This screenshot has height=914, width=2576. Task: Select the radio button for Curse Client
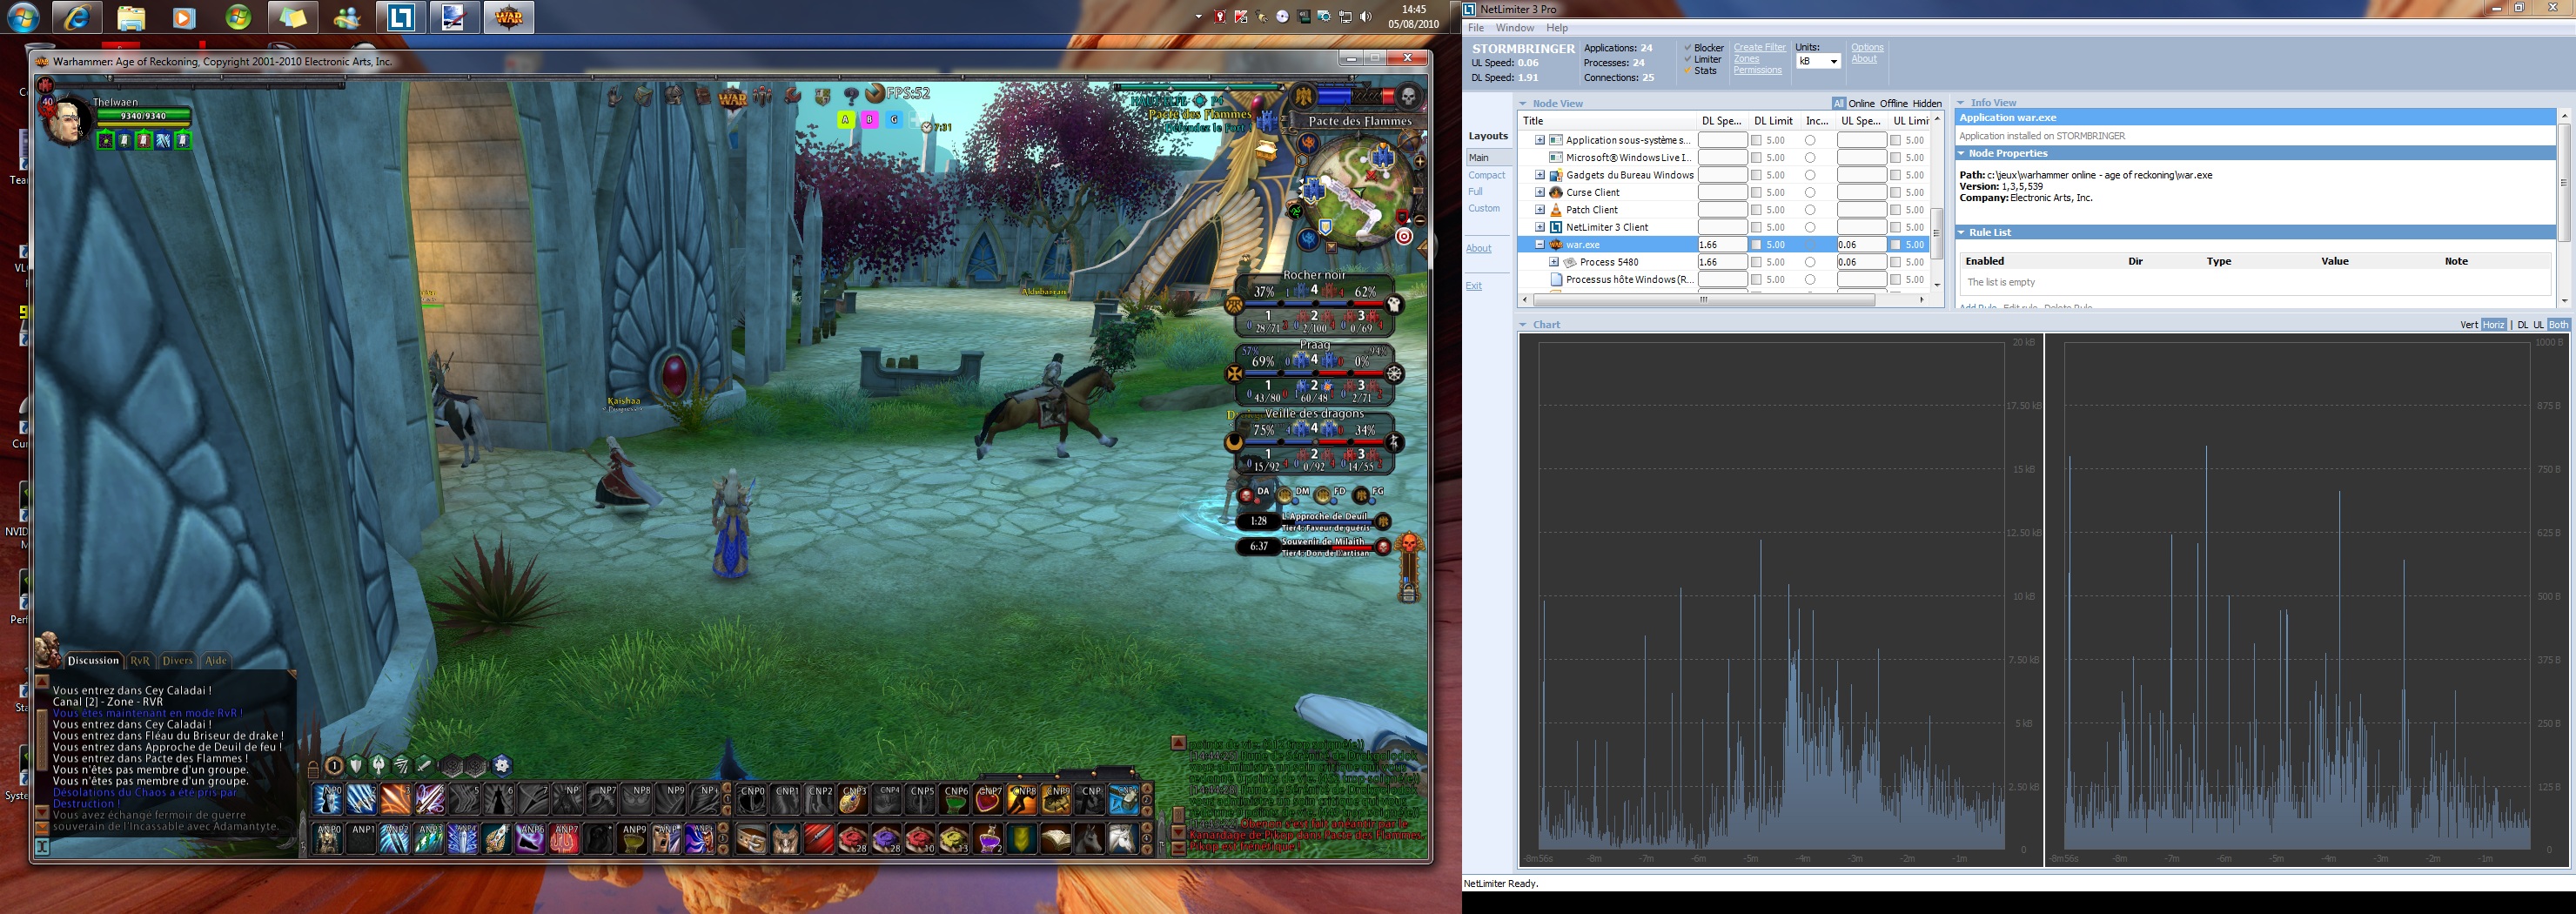point(1810,192)
